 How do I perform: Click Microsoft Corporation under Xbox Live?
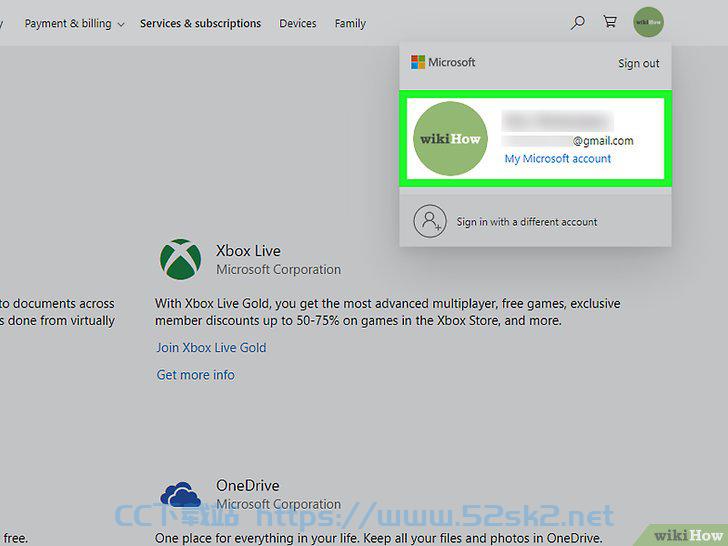[x=279, y=269]
